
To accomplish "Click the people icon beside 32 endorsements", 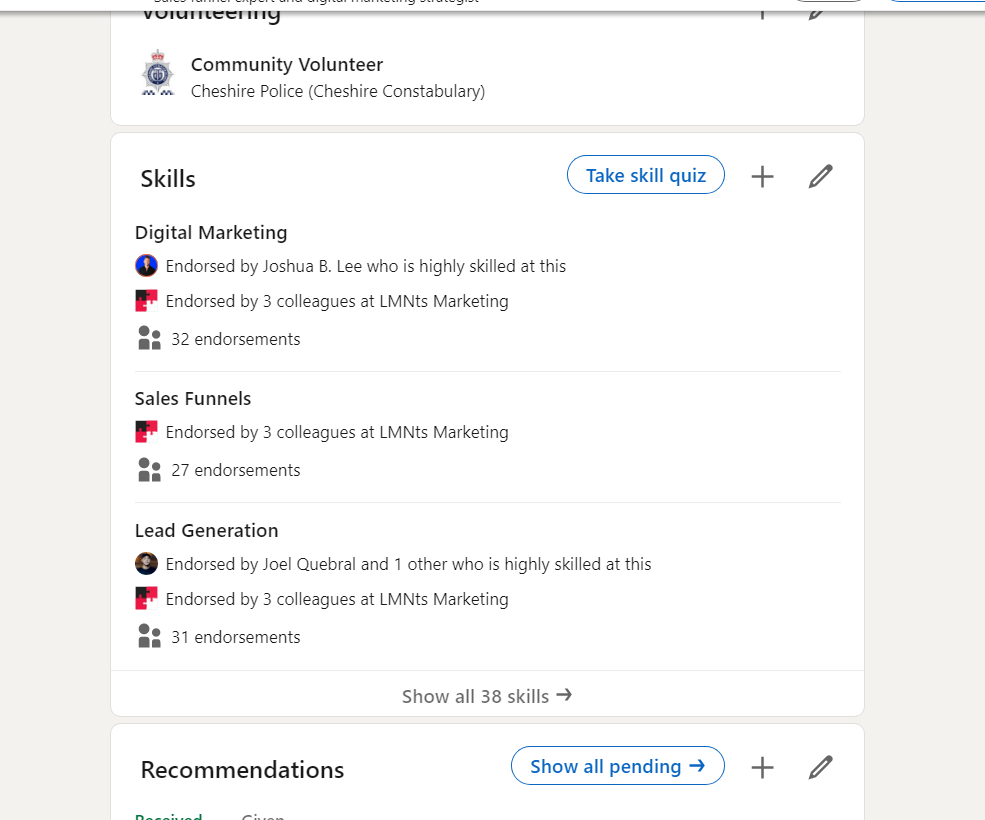I will coord(149,339).
